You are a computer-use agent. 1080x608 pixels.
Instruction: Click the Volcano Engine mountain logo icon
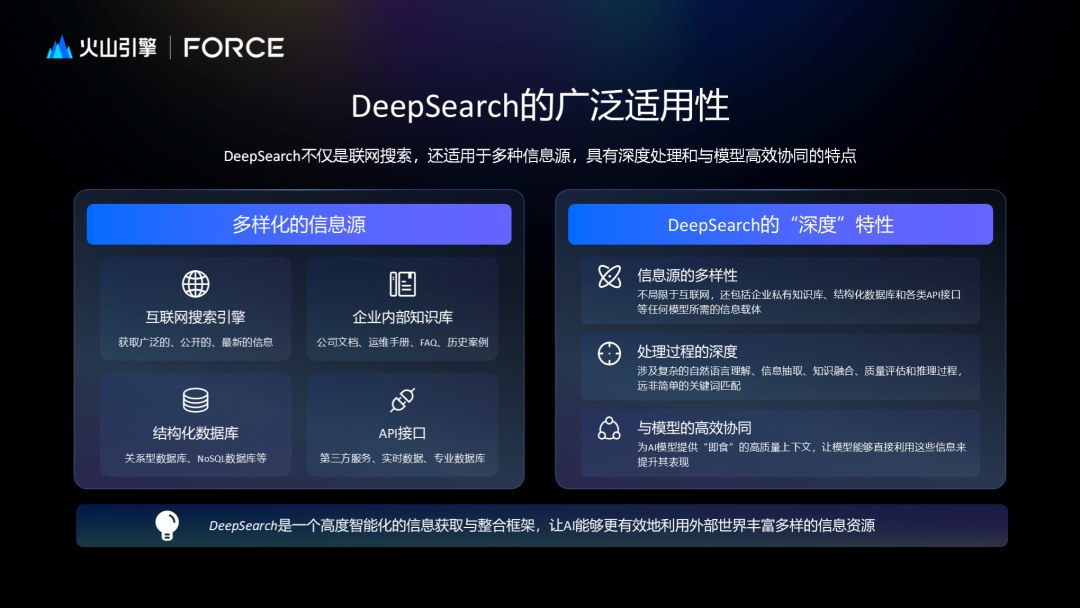point(59,47)
